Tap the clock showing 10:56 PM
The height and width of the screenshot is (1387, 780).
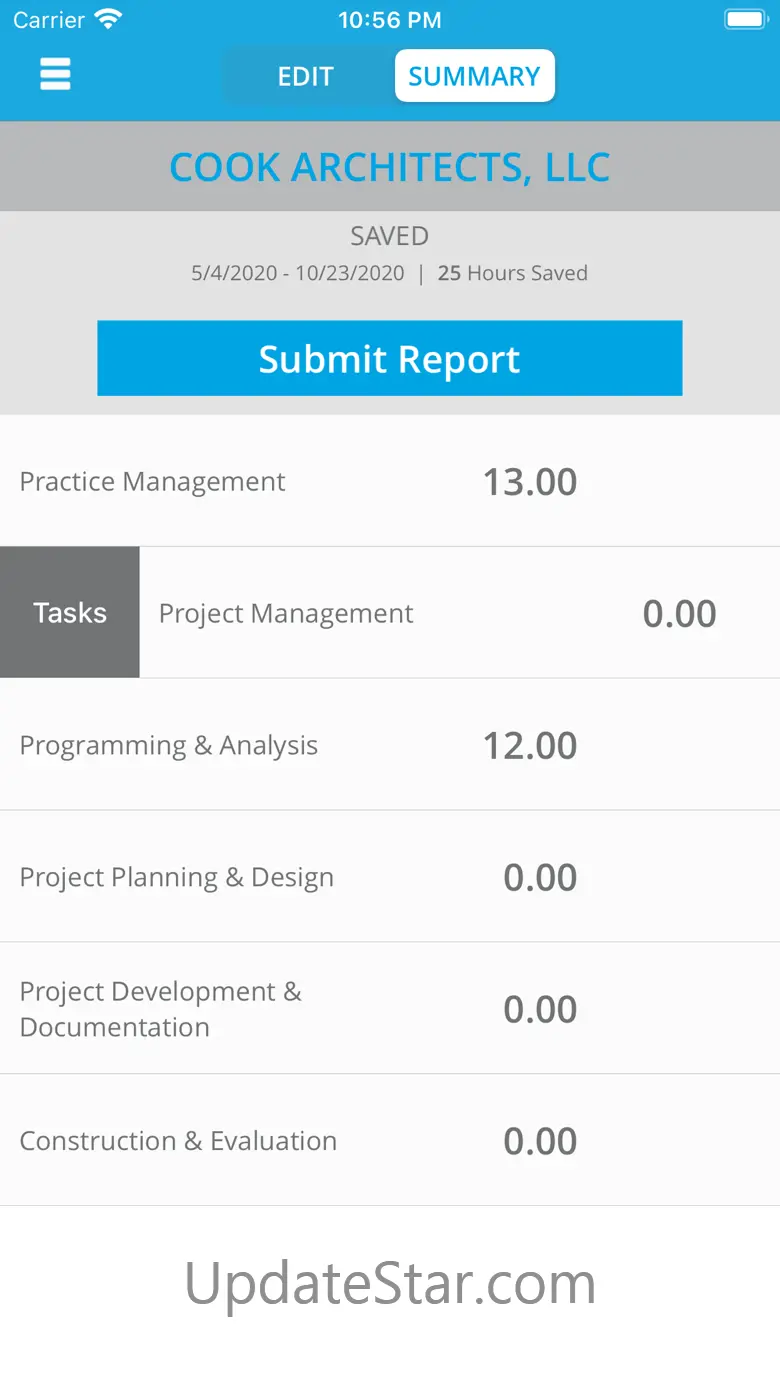390,19
